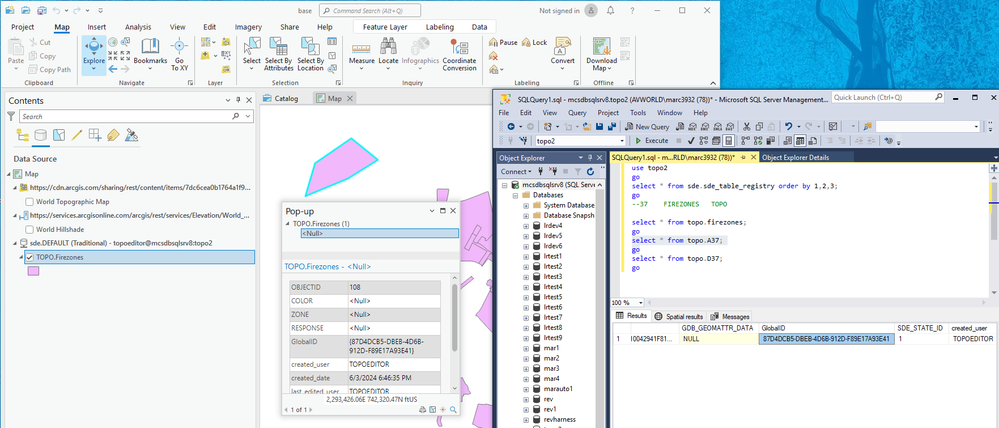Click Cut scissors icon in SSMS
Image resolution: width=999 pixels, height=428 pixels.
pyautogui.click(x=747, y=127)
